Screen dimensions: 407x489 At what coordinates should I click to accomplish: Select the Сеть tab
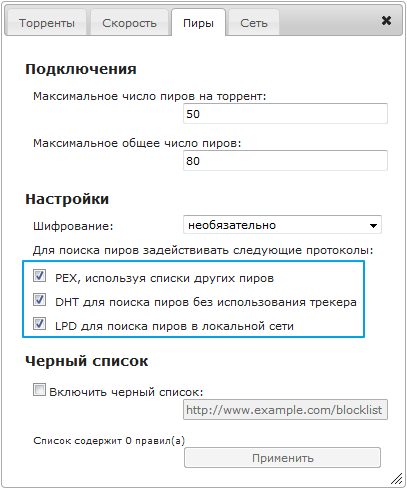click(254, 23)
